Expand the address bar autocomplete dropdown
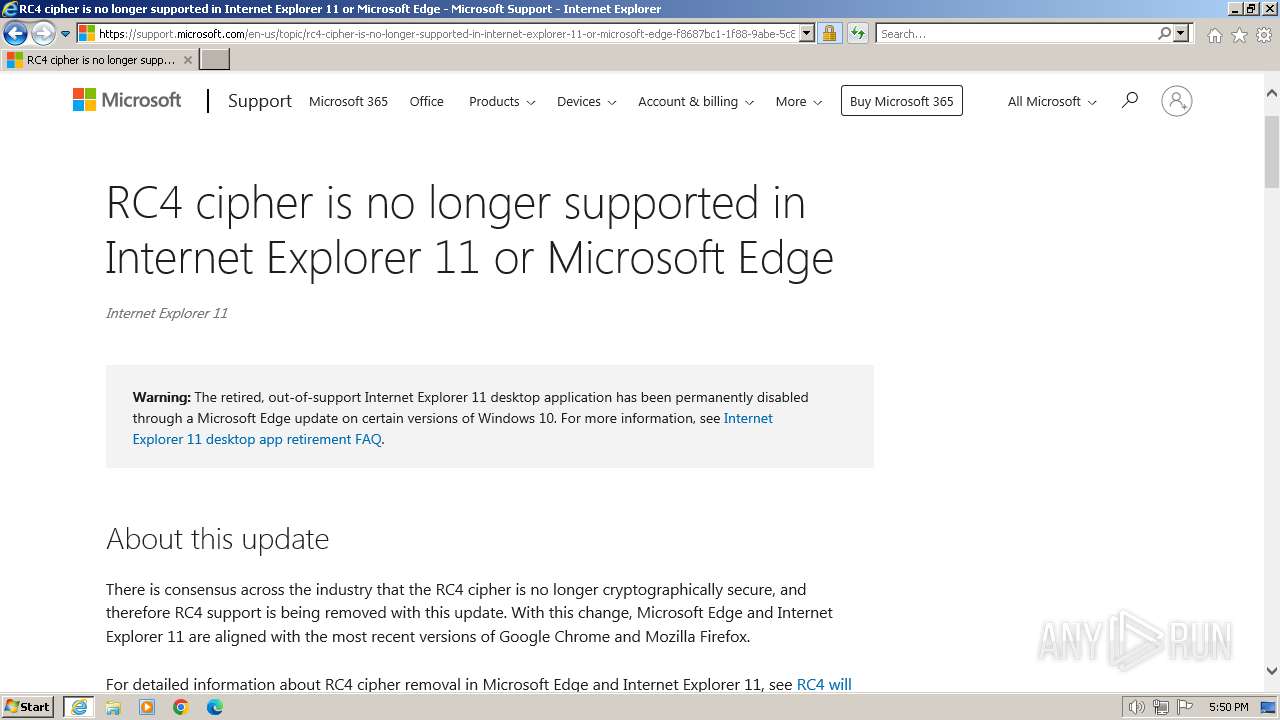 tap(807, 34)
